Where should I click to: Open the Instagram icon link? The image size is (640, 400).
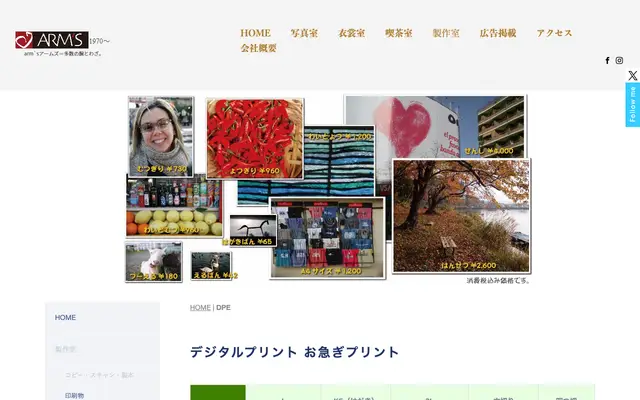619,60
